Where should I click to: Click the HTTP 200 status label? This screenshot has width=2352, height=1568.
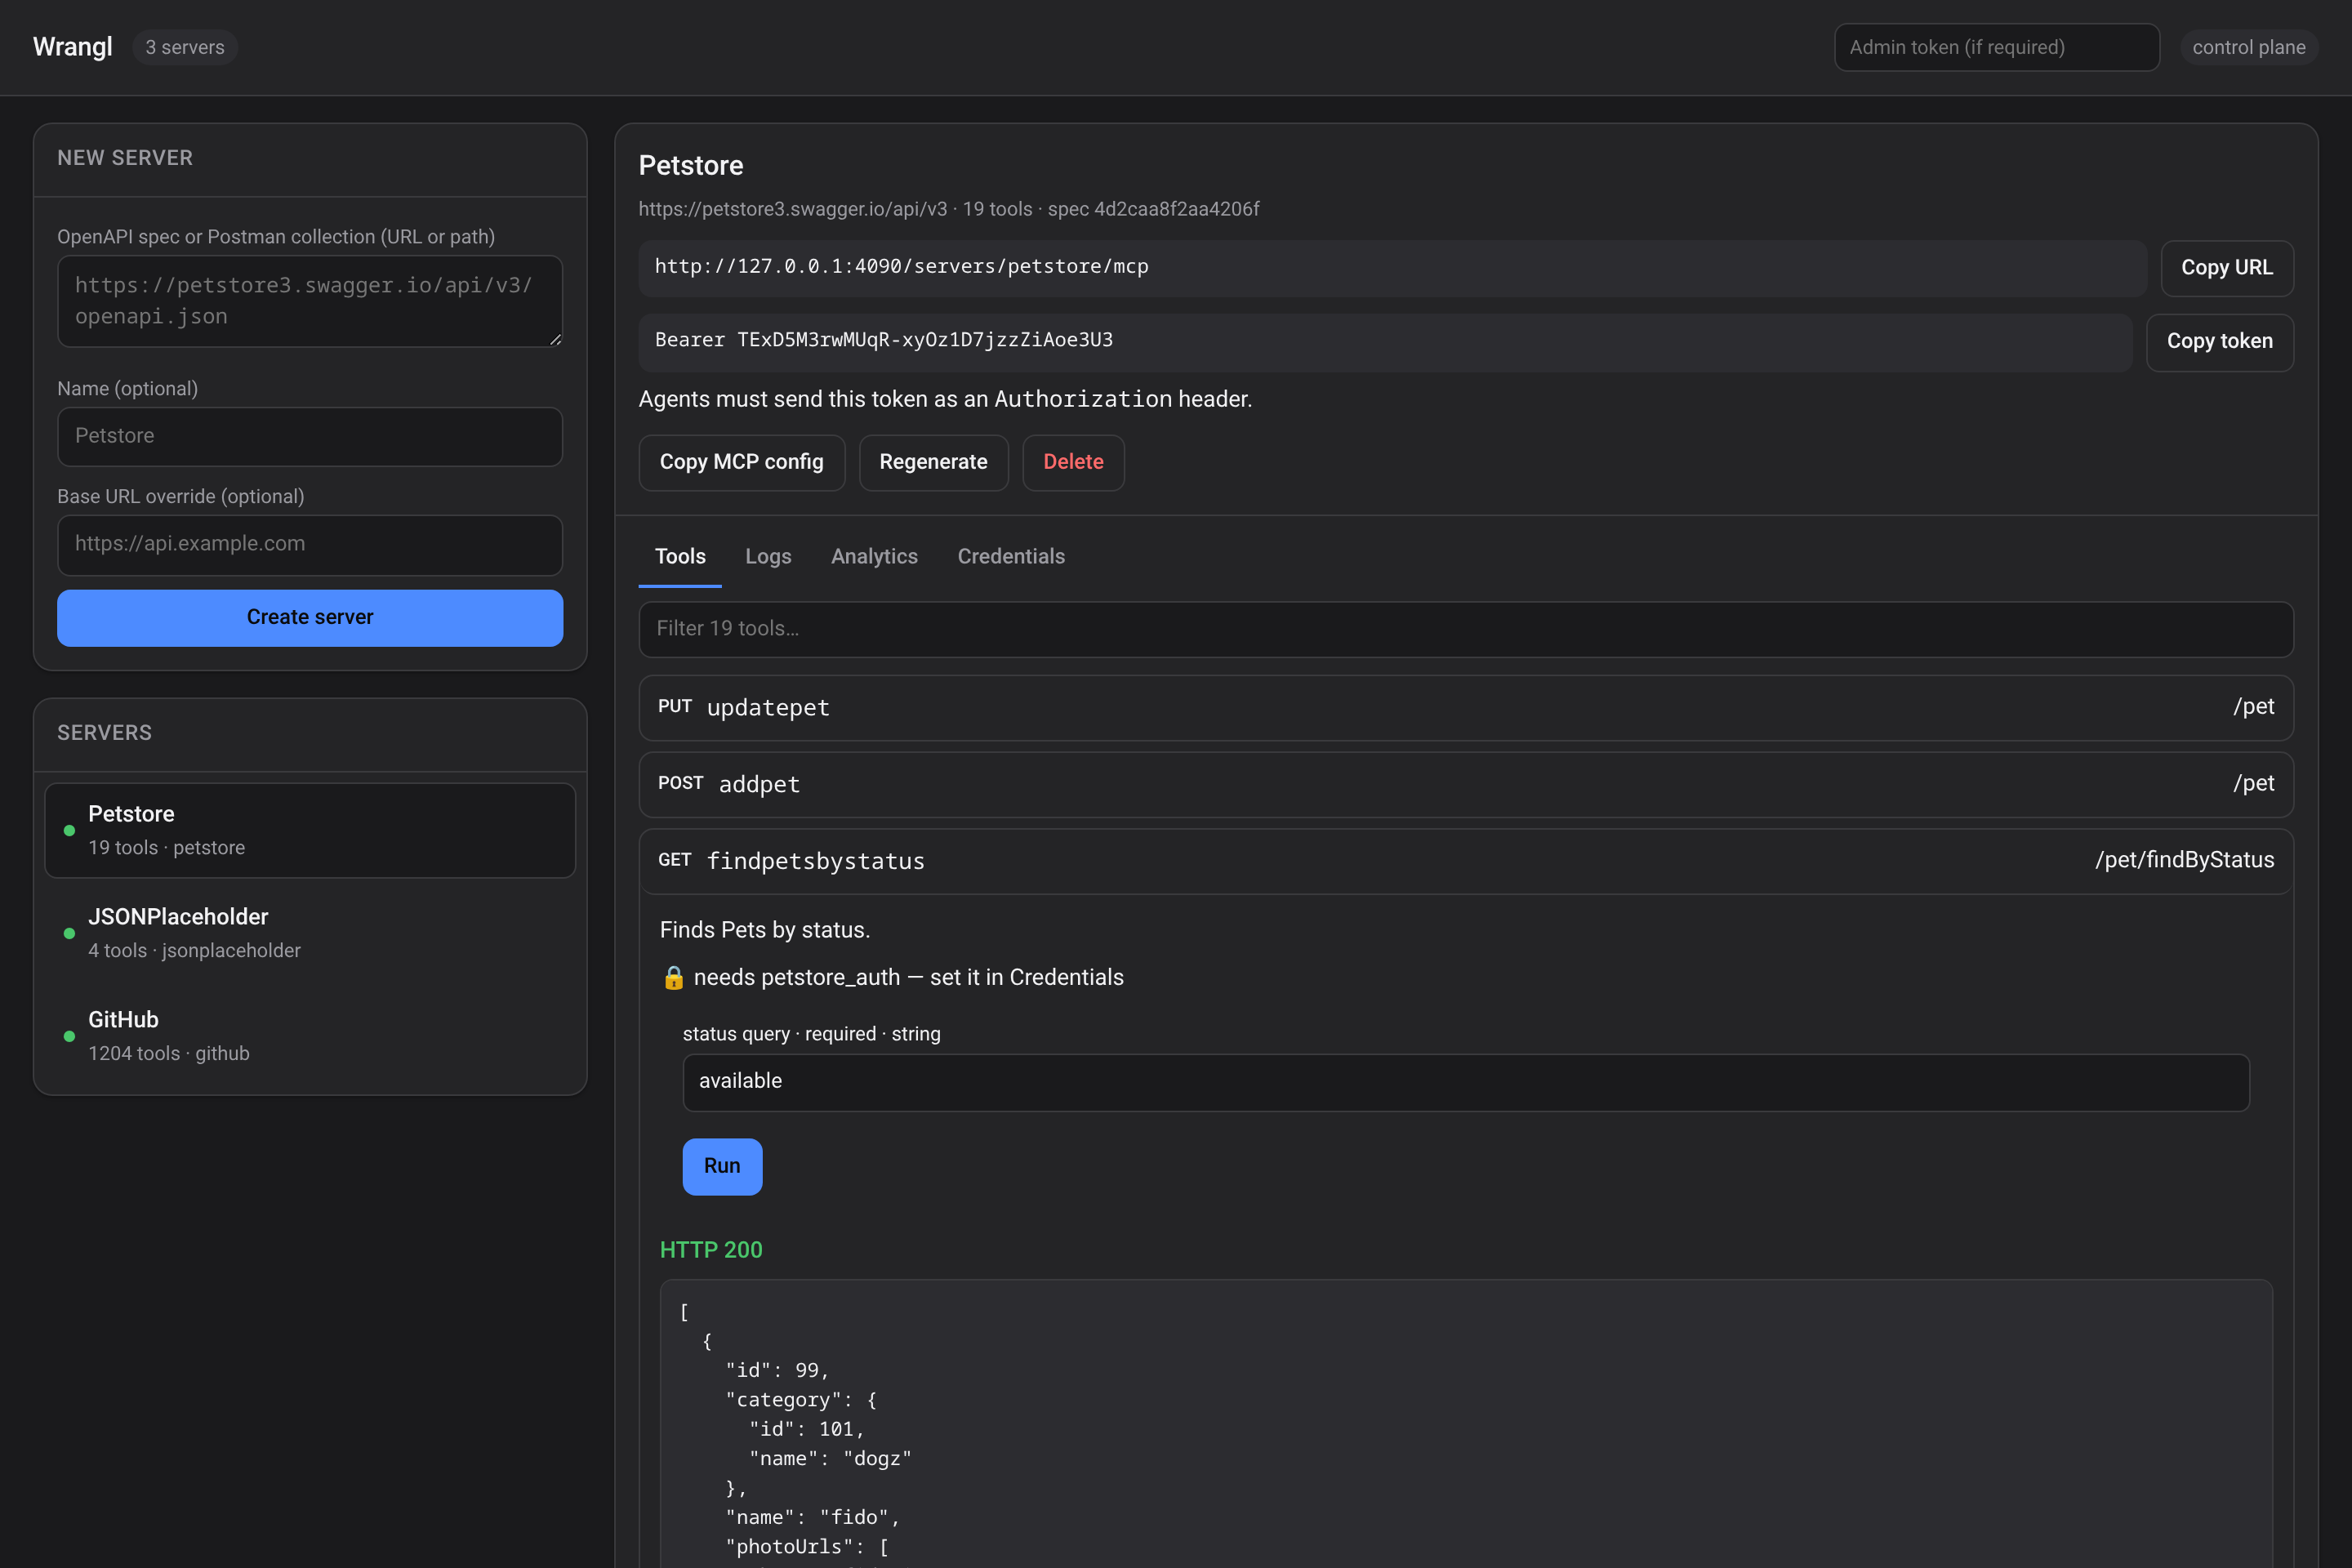[x=711, y=1250]
